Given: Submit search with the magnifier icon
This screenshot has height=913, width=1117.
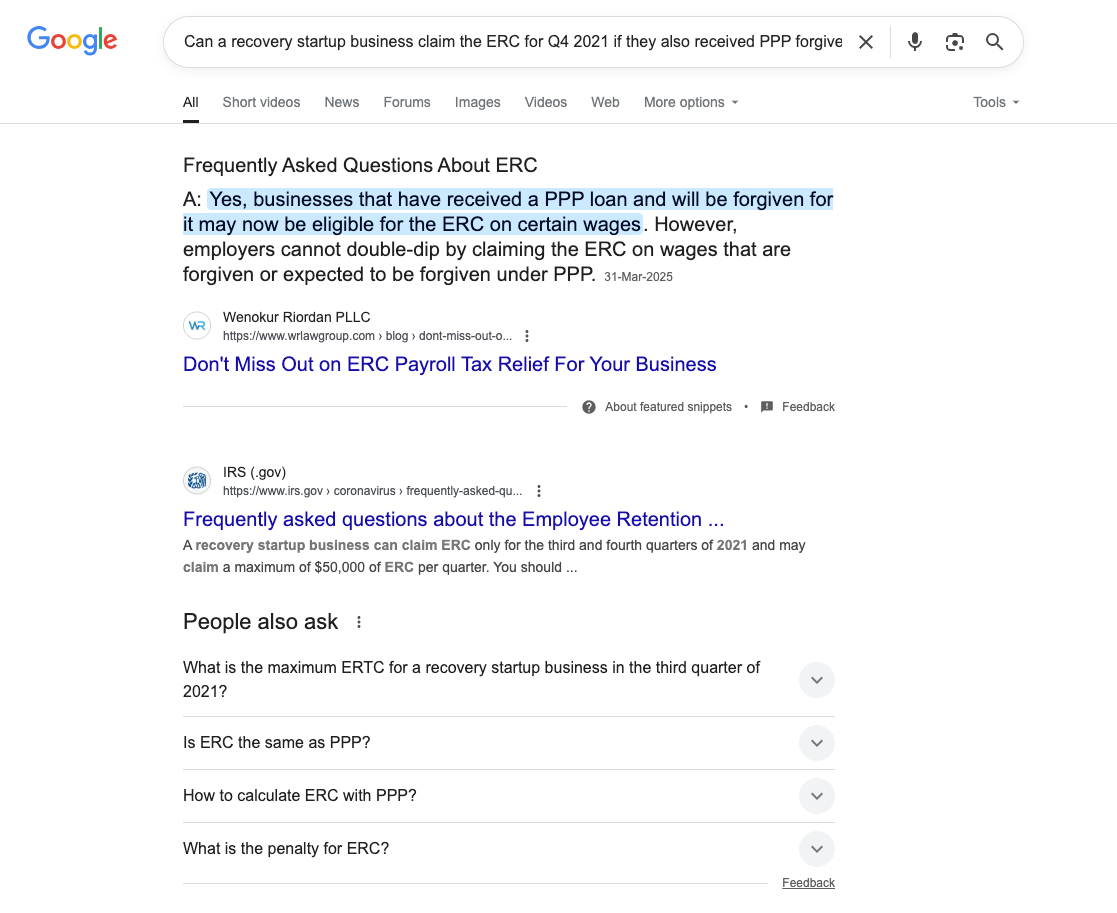Looking at the screenshot, I should pos(994,42).
